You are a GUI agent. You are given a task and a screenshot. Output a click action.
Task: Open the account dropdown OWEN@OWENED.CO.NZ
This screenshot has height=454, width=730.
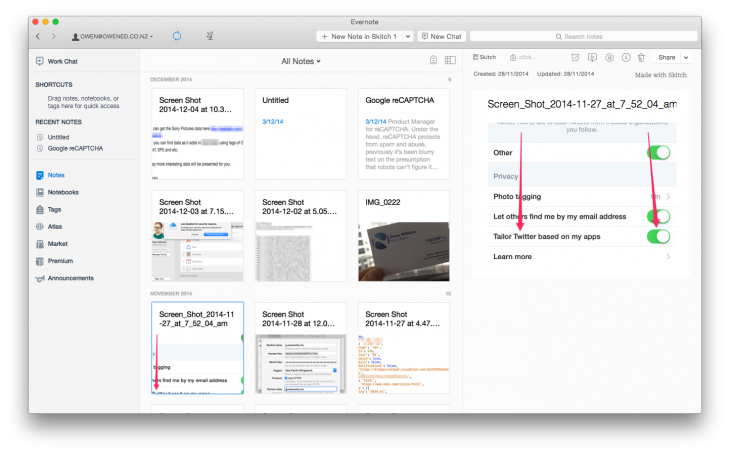tap(112, 36)
